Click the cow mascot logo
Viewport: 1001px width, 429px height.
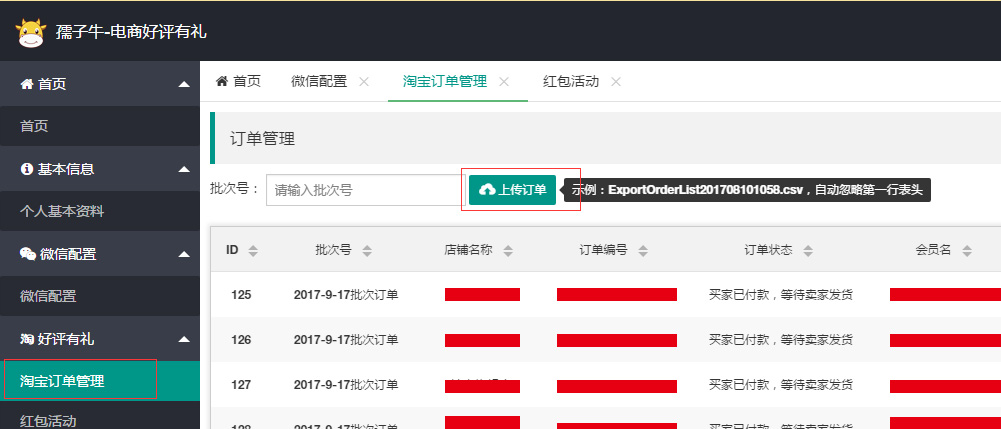tap(31, 33)
